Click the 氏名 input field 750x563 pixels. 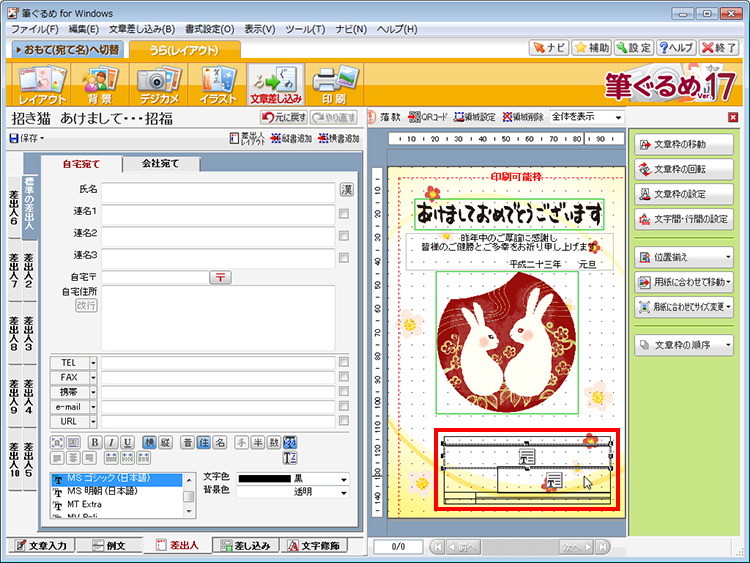point(218,193)
